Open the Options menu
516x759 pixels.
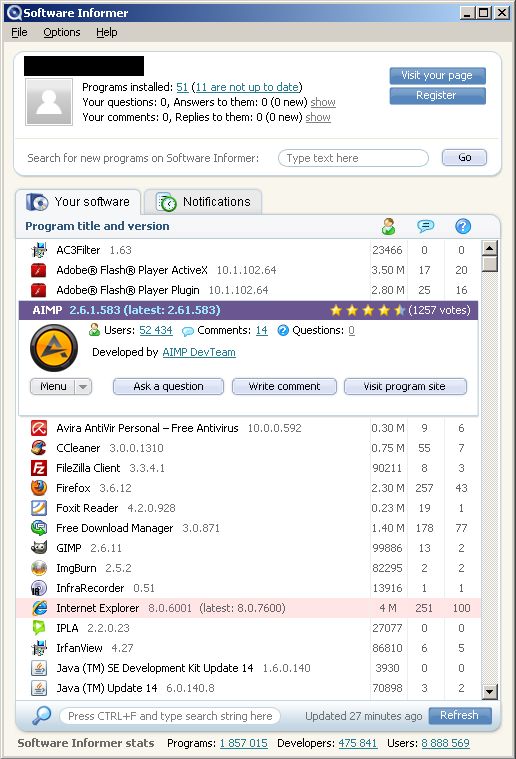coord(62,32)
